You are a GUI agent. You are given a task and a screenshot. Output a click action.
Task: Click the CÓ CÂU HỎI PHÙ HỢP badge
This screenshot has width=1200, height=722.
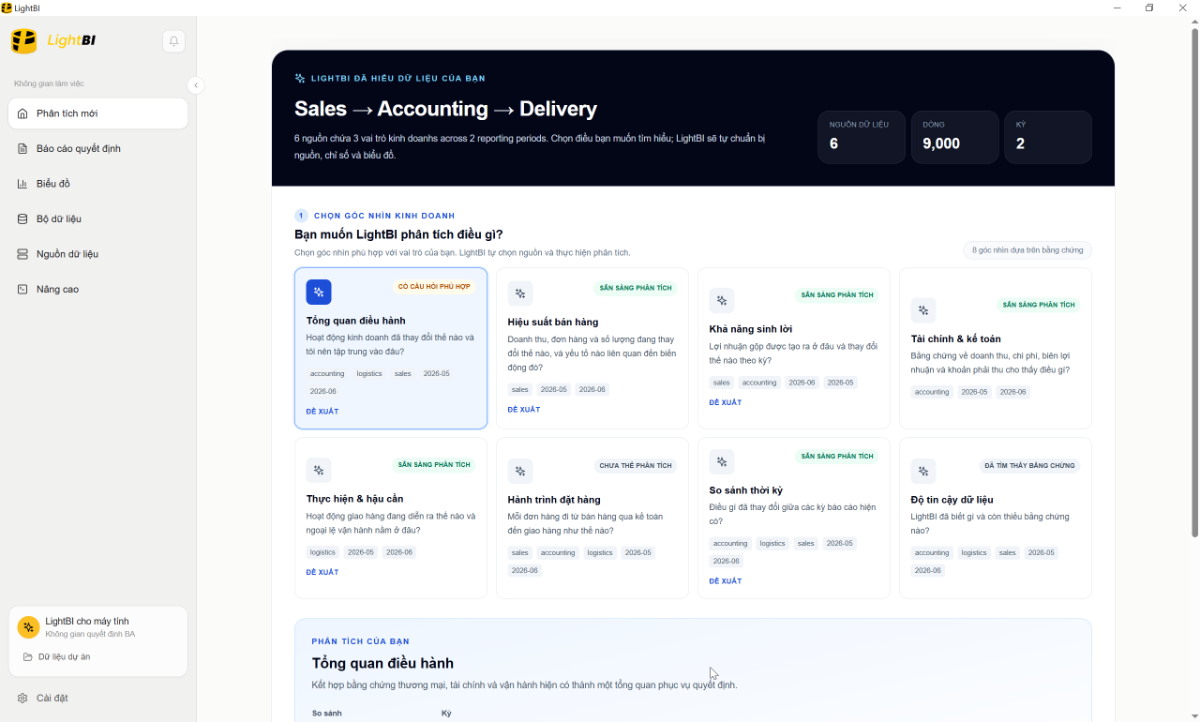click(434, 286)
